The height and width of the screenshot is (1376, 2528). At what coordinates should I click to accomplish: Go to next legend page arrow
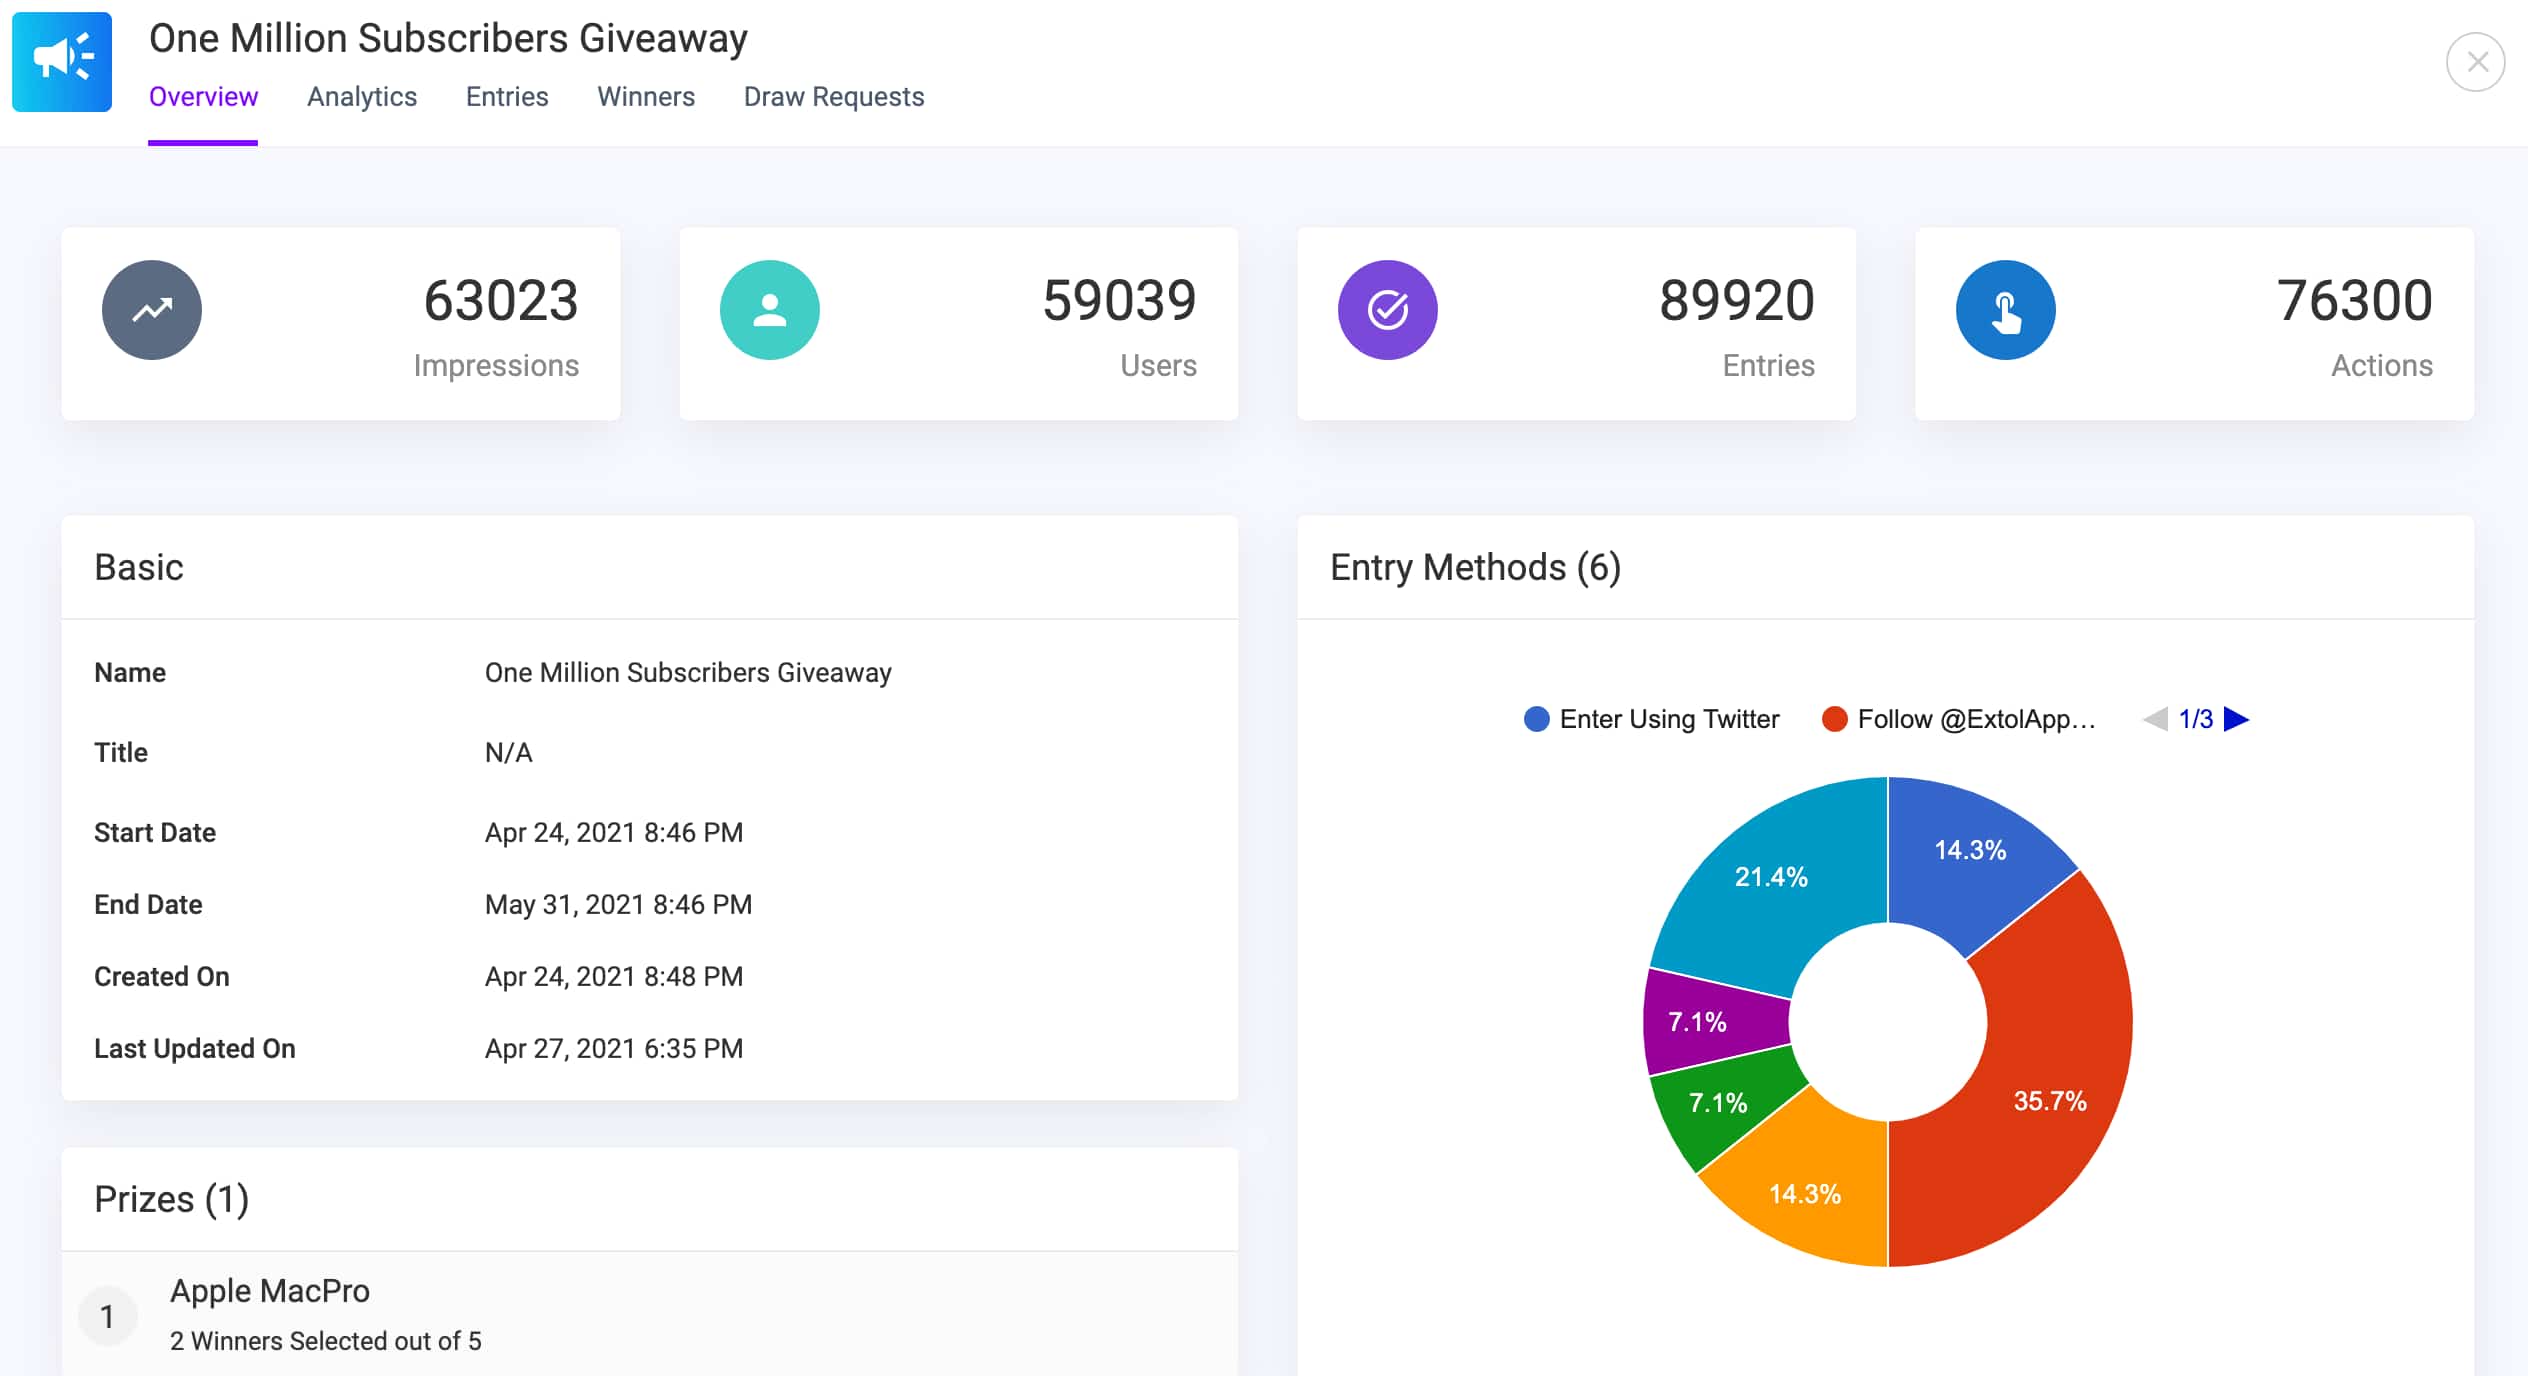2237,719
